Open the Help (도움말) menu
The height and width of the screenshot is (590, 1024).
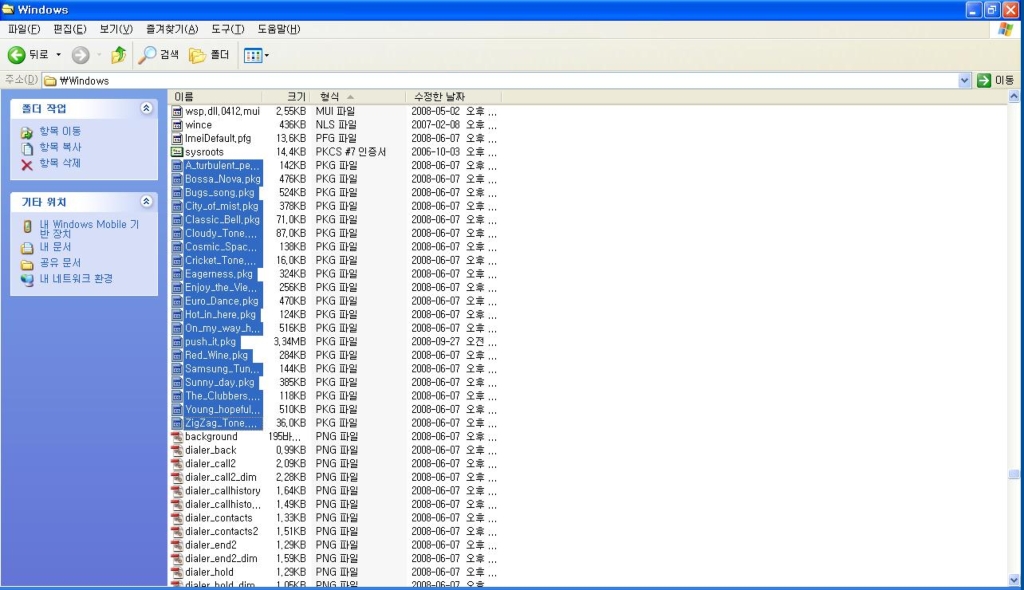point(278,29)
